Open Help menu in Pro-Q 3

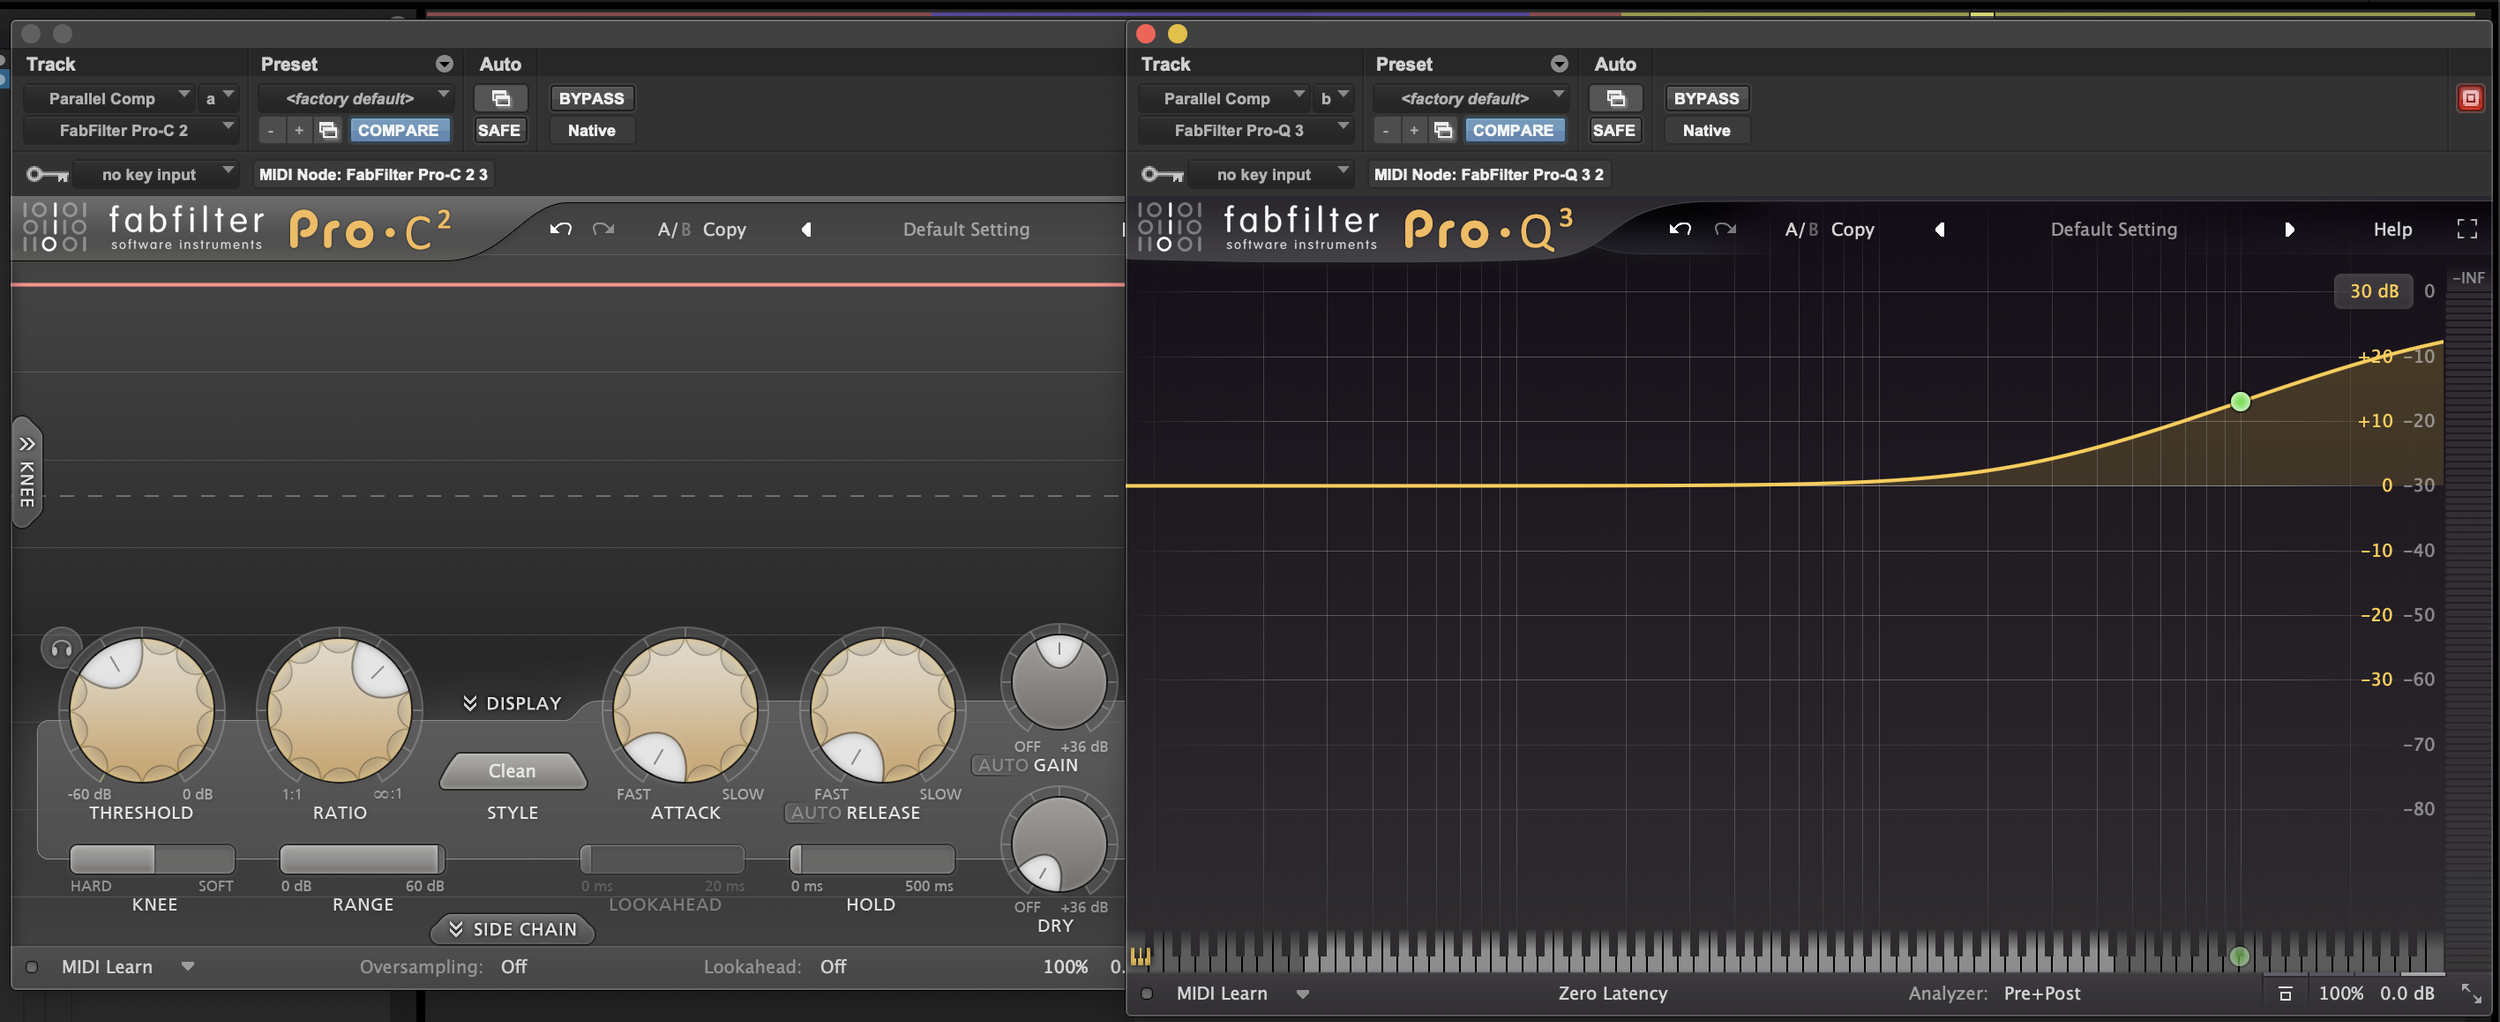pyautogui.click(x=2392, y=229)
